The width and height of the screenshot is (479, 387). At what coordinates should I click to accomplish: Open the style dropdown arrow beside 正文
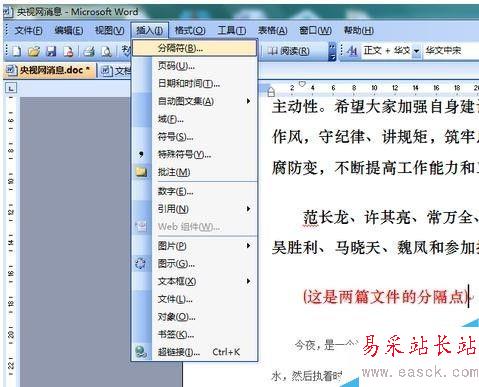pos(417,51)
